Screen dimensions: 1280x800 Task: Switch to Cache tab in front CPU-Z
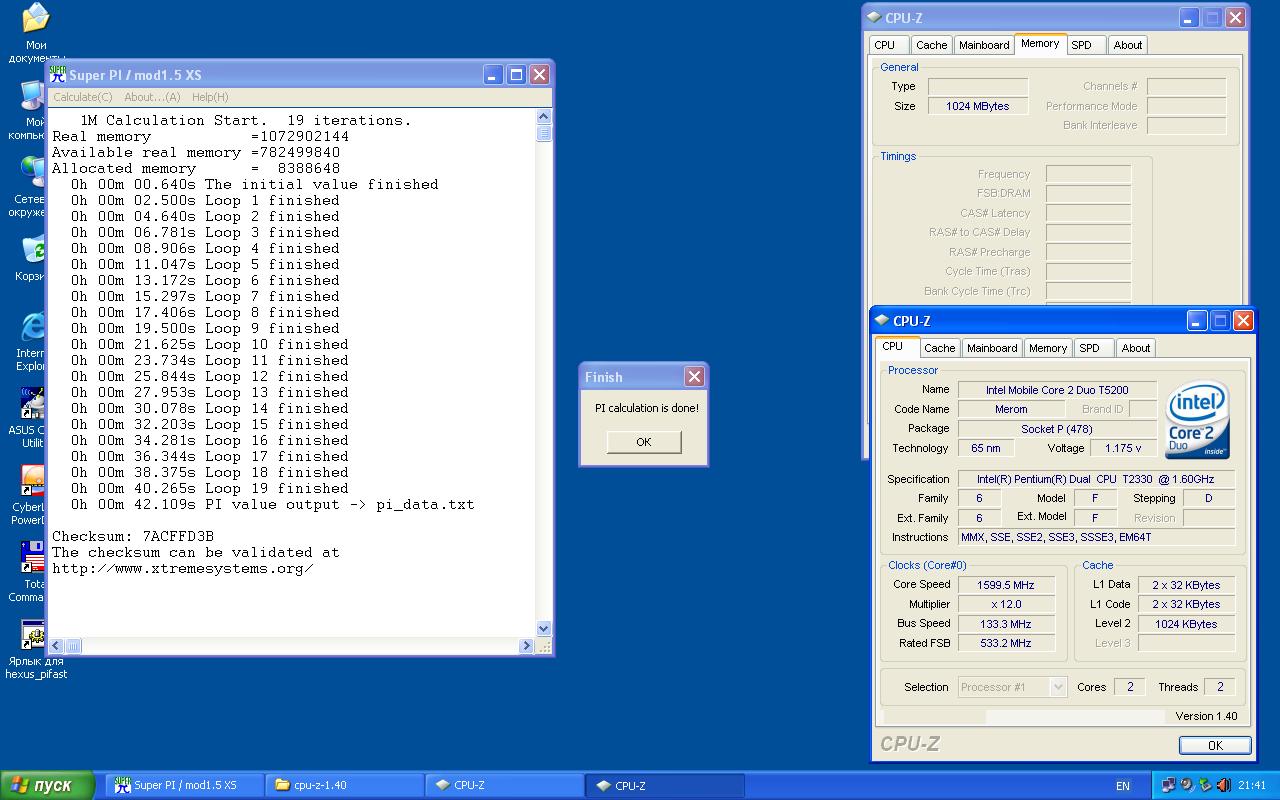pyautogui.click(x=939, y=348)
